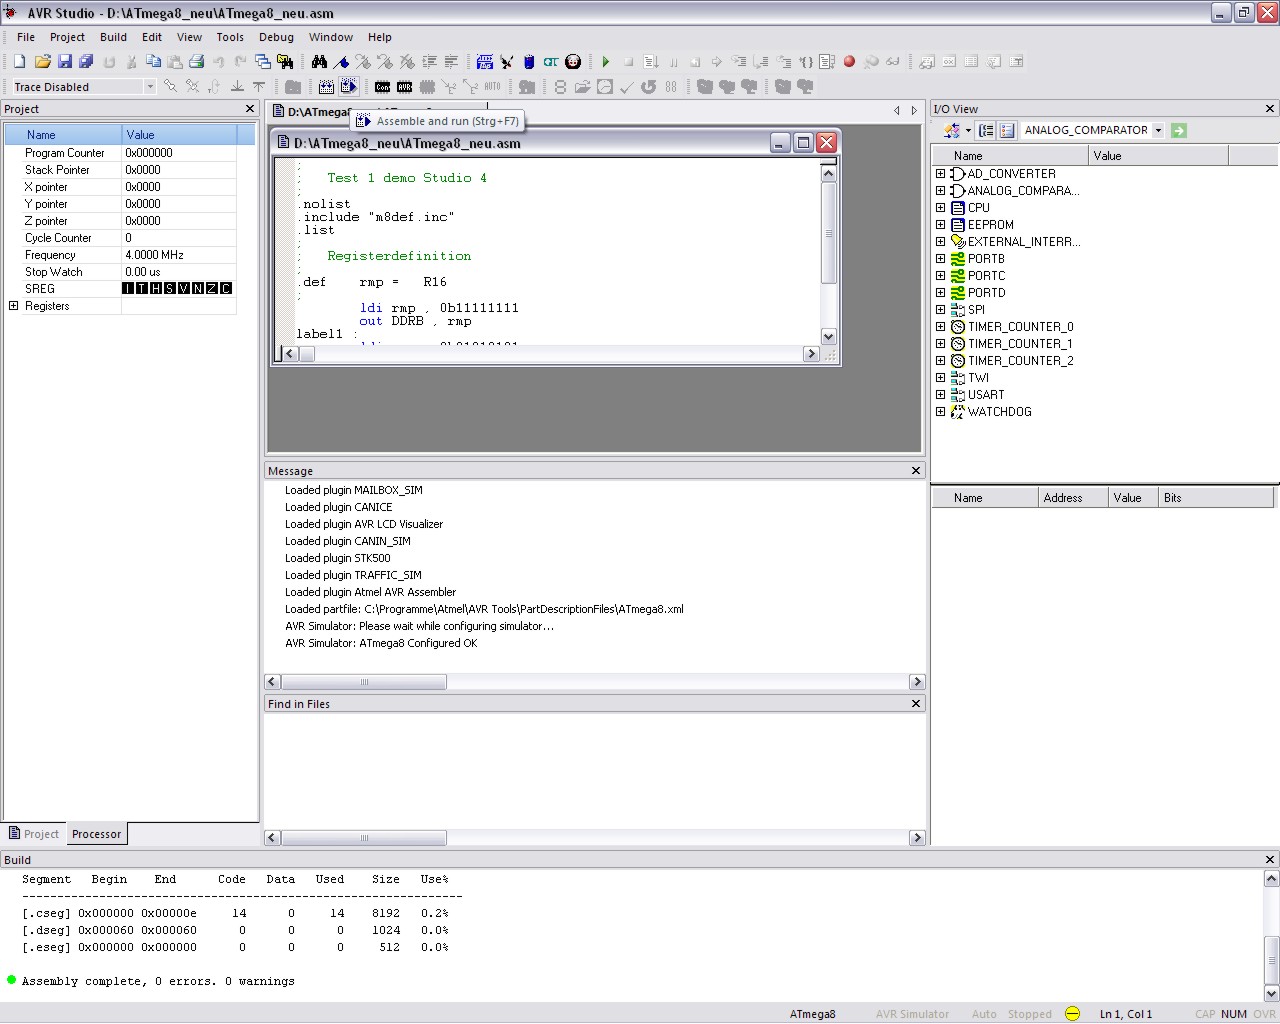Click the I/O View filter icon with colored arrows
The width and height of the screenshot is (1280, 1024).
[x=952, y=130]
